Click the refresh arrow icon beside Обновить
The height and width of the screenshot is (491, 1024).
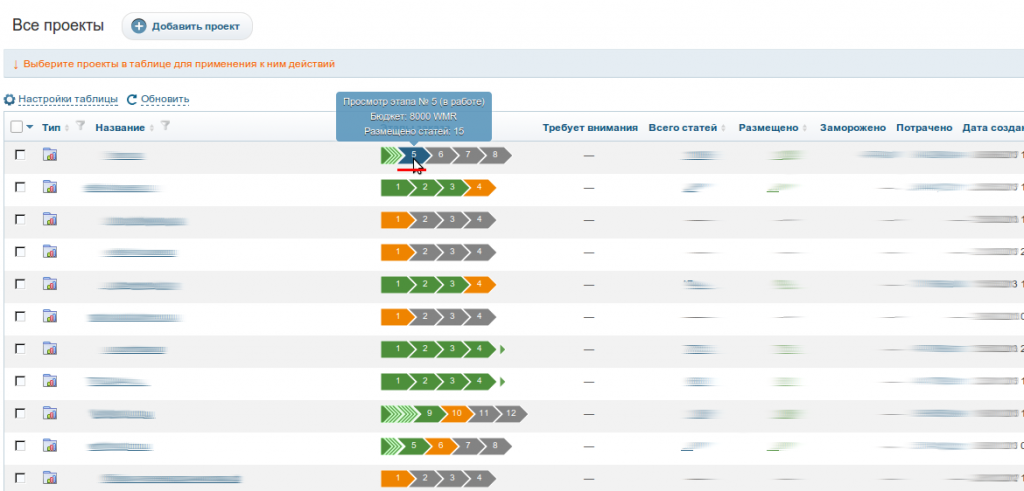click(132, 100)
